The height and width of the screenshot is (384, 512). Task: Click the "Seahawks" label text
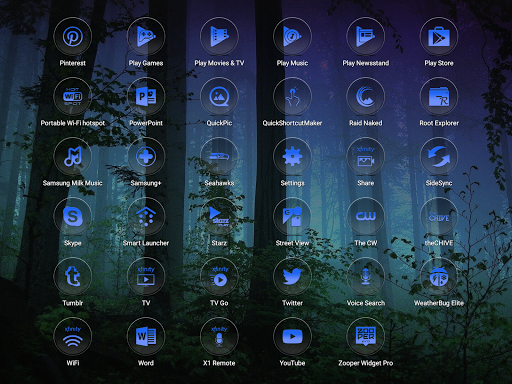point(219,183)
